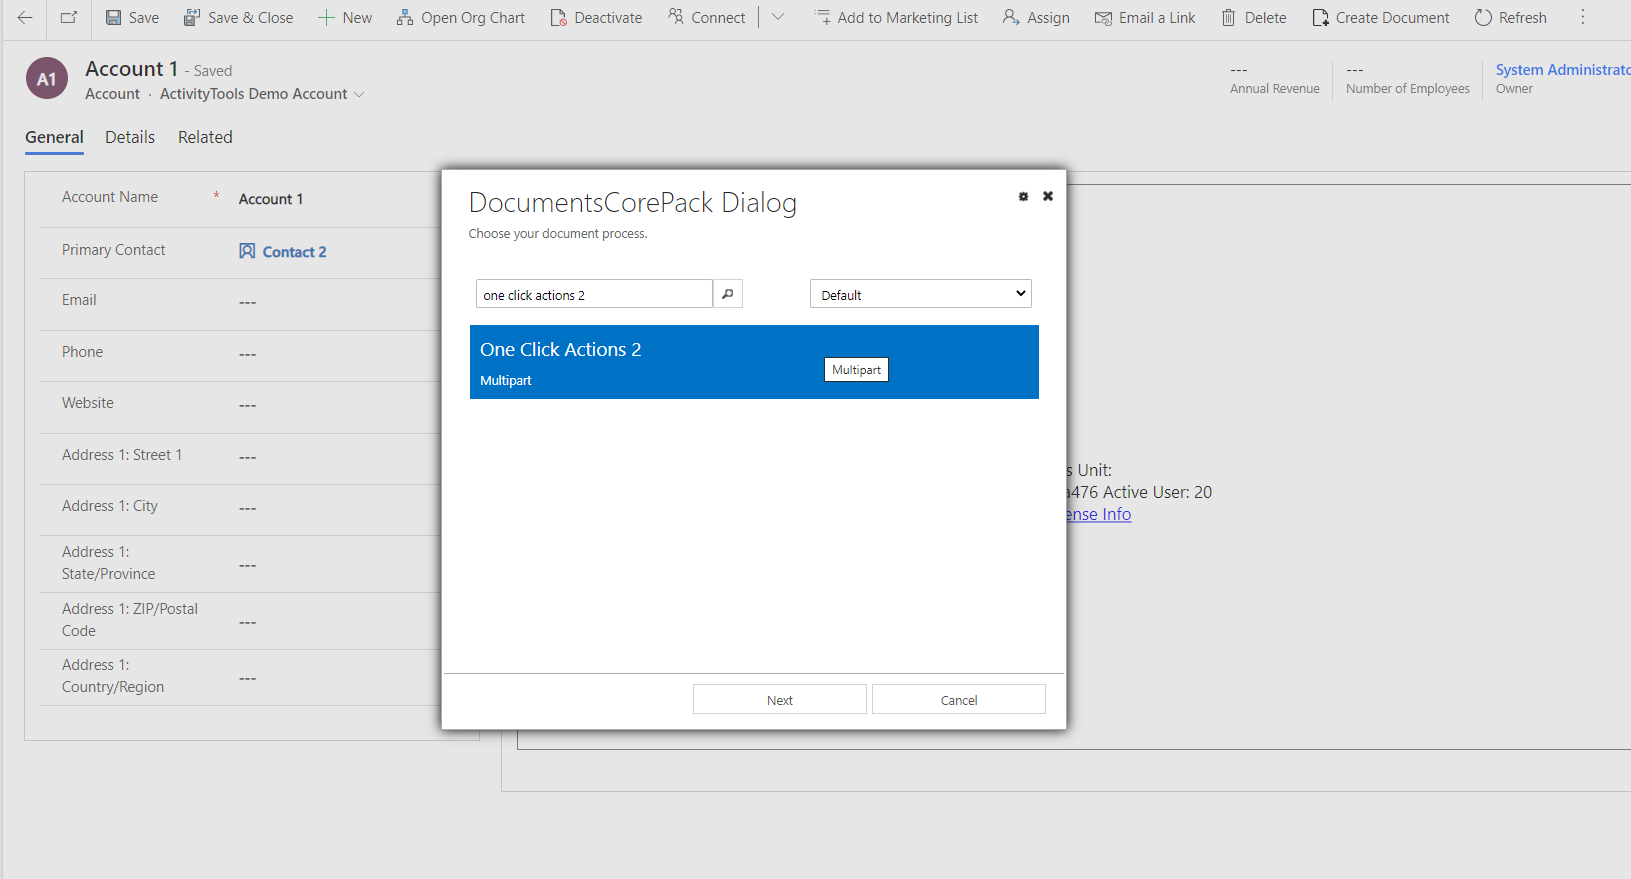Click Refresh in the command bar
Image resolution: width=1631 pixels, height=879 pixels.
(x=1510, y=18)
